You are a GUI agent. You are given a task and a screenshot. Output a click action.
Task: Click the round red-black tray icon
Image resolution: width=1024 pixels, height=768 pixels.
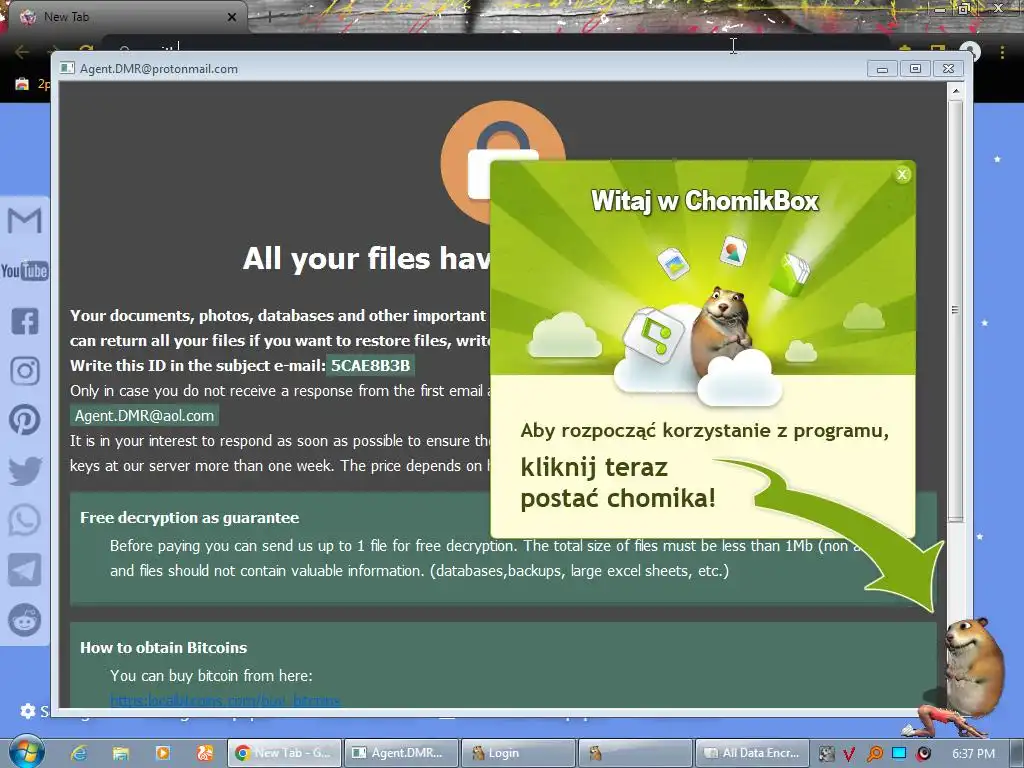(923, 754)
